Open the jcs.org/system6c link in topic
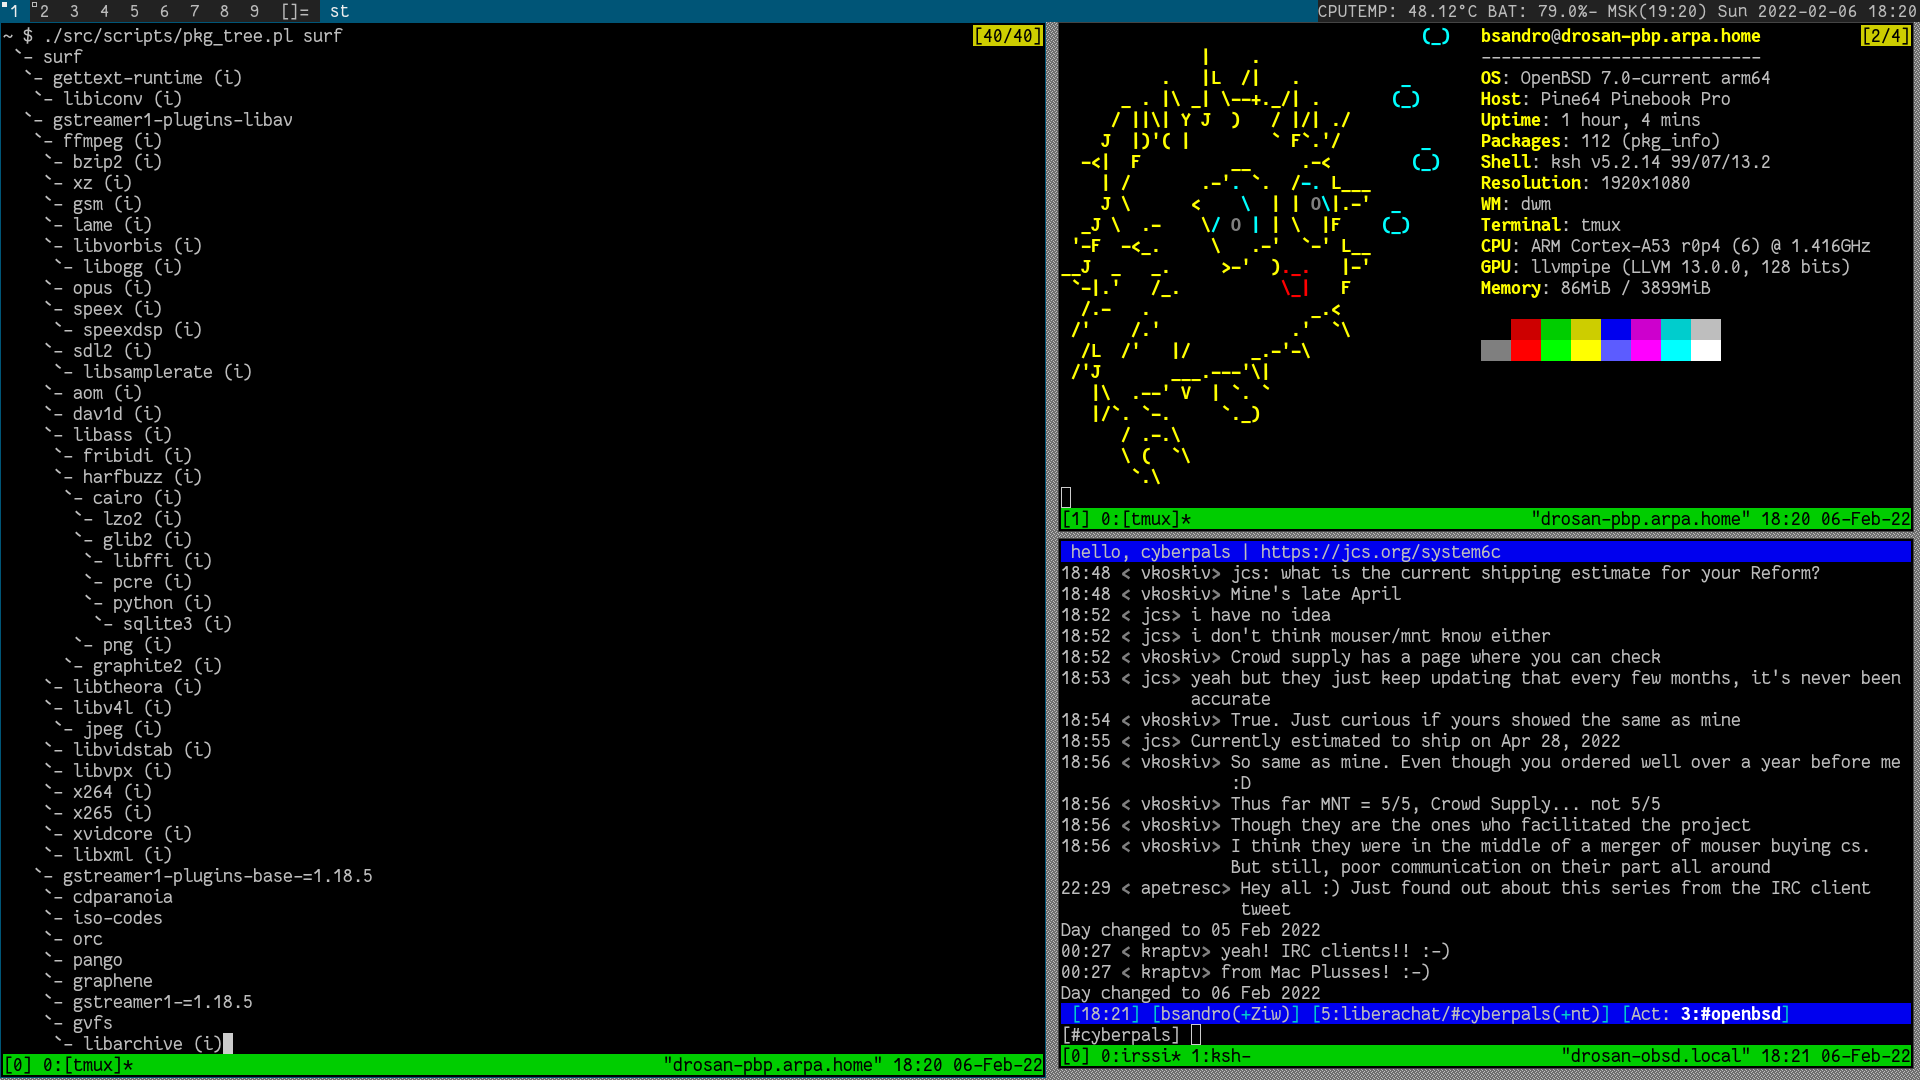Image resolution: width=1920 pixels, height=1080 pixels. tap(1380, 552)
